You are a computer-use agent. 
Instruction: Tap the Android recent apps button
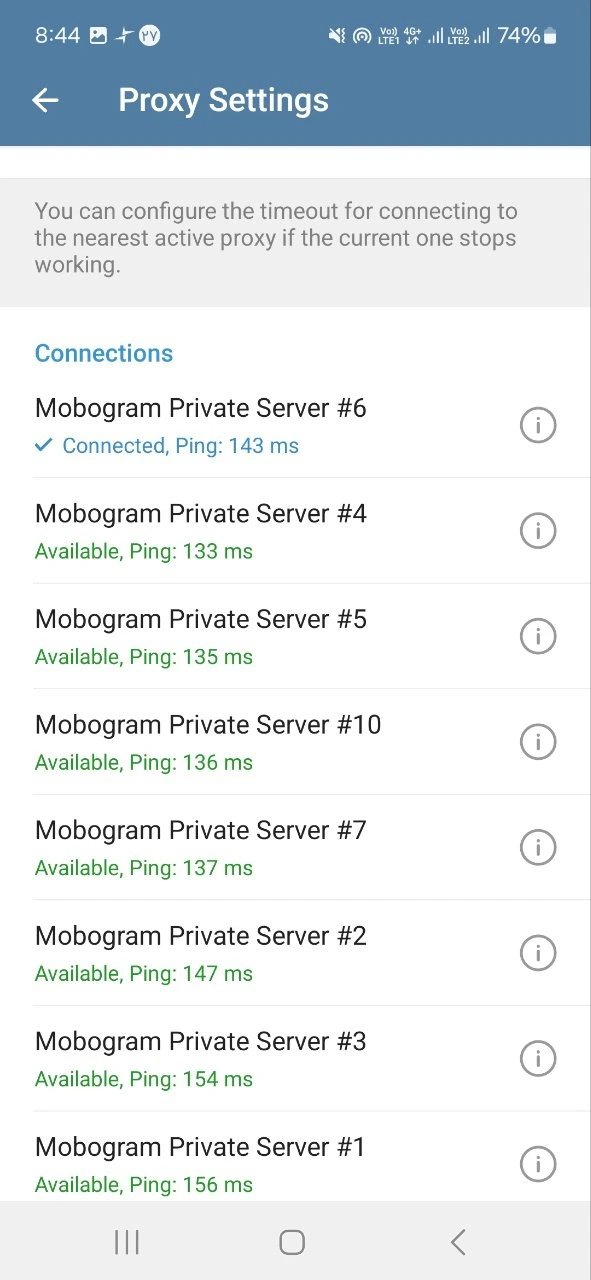(127, 1242)
